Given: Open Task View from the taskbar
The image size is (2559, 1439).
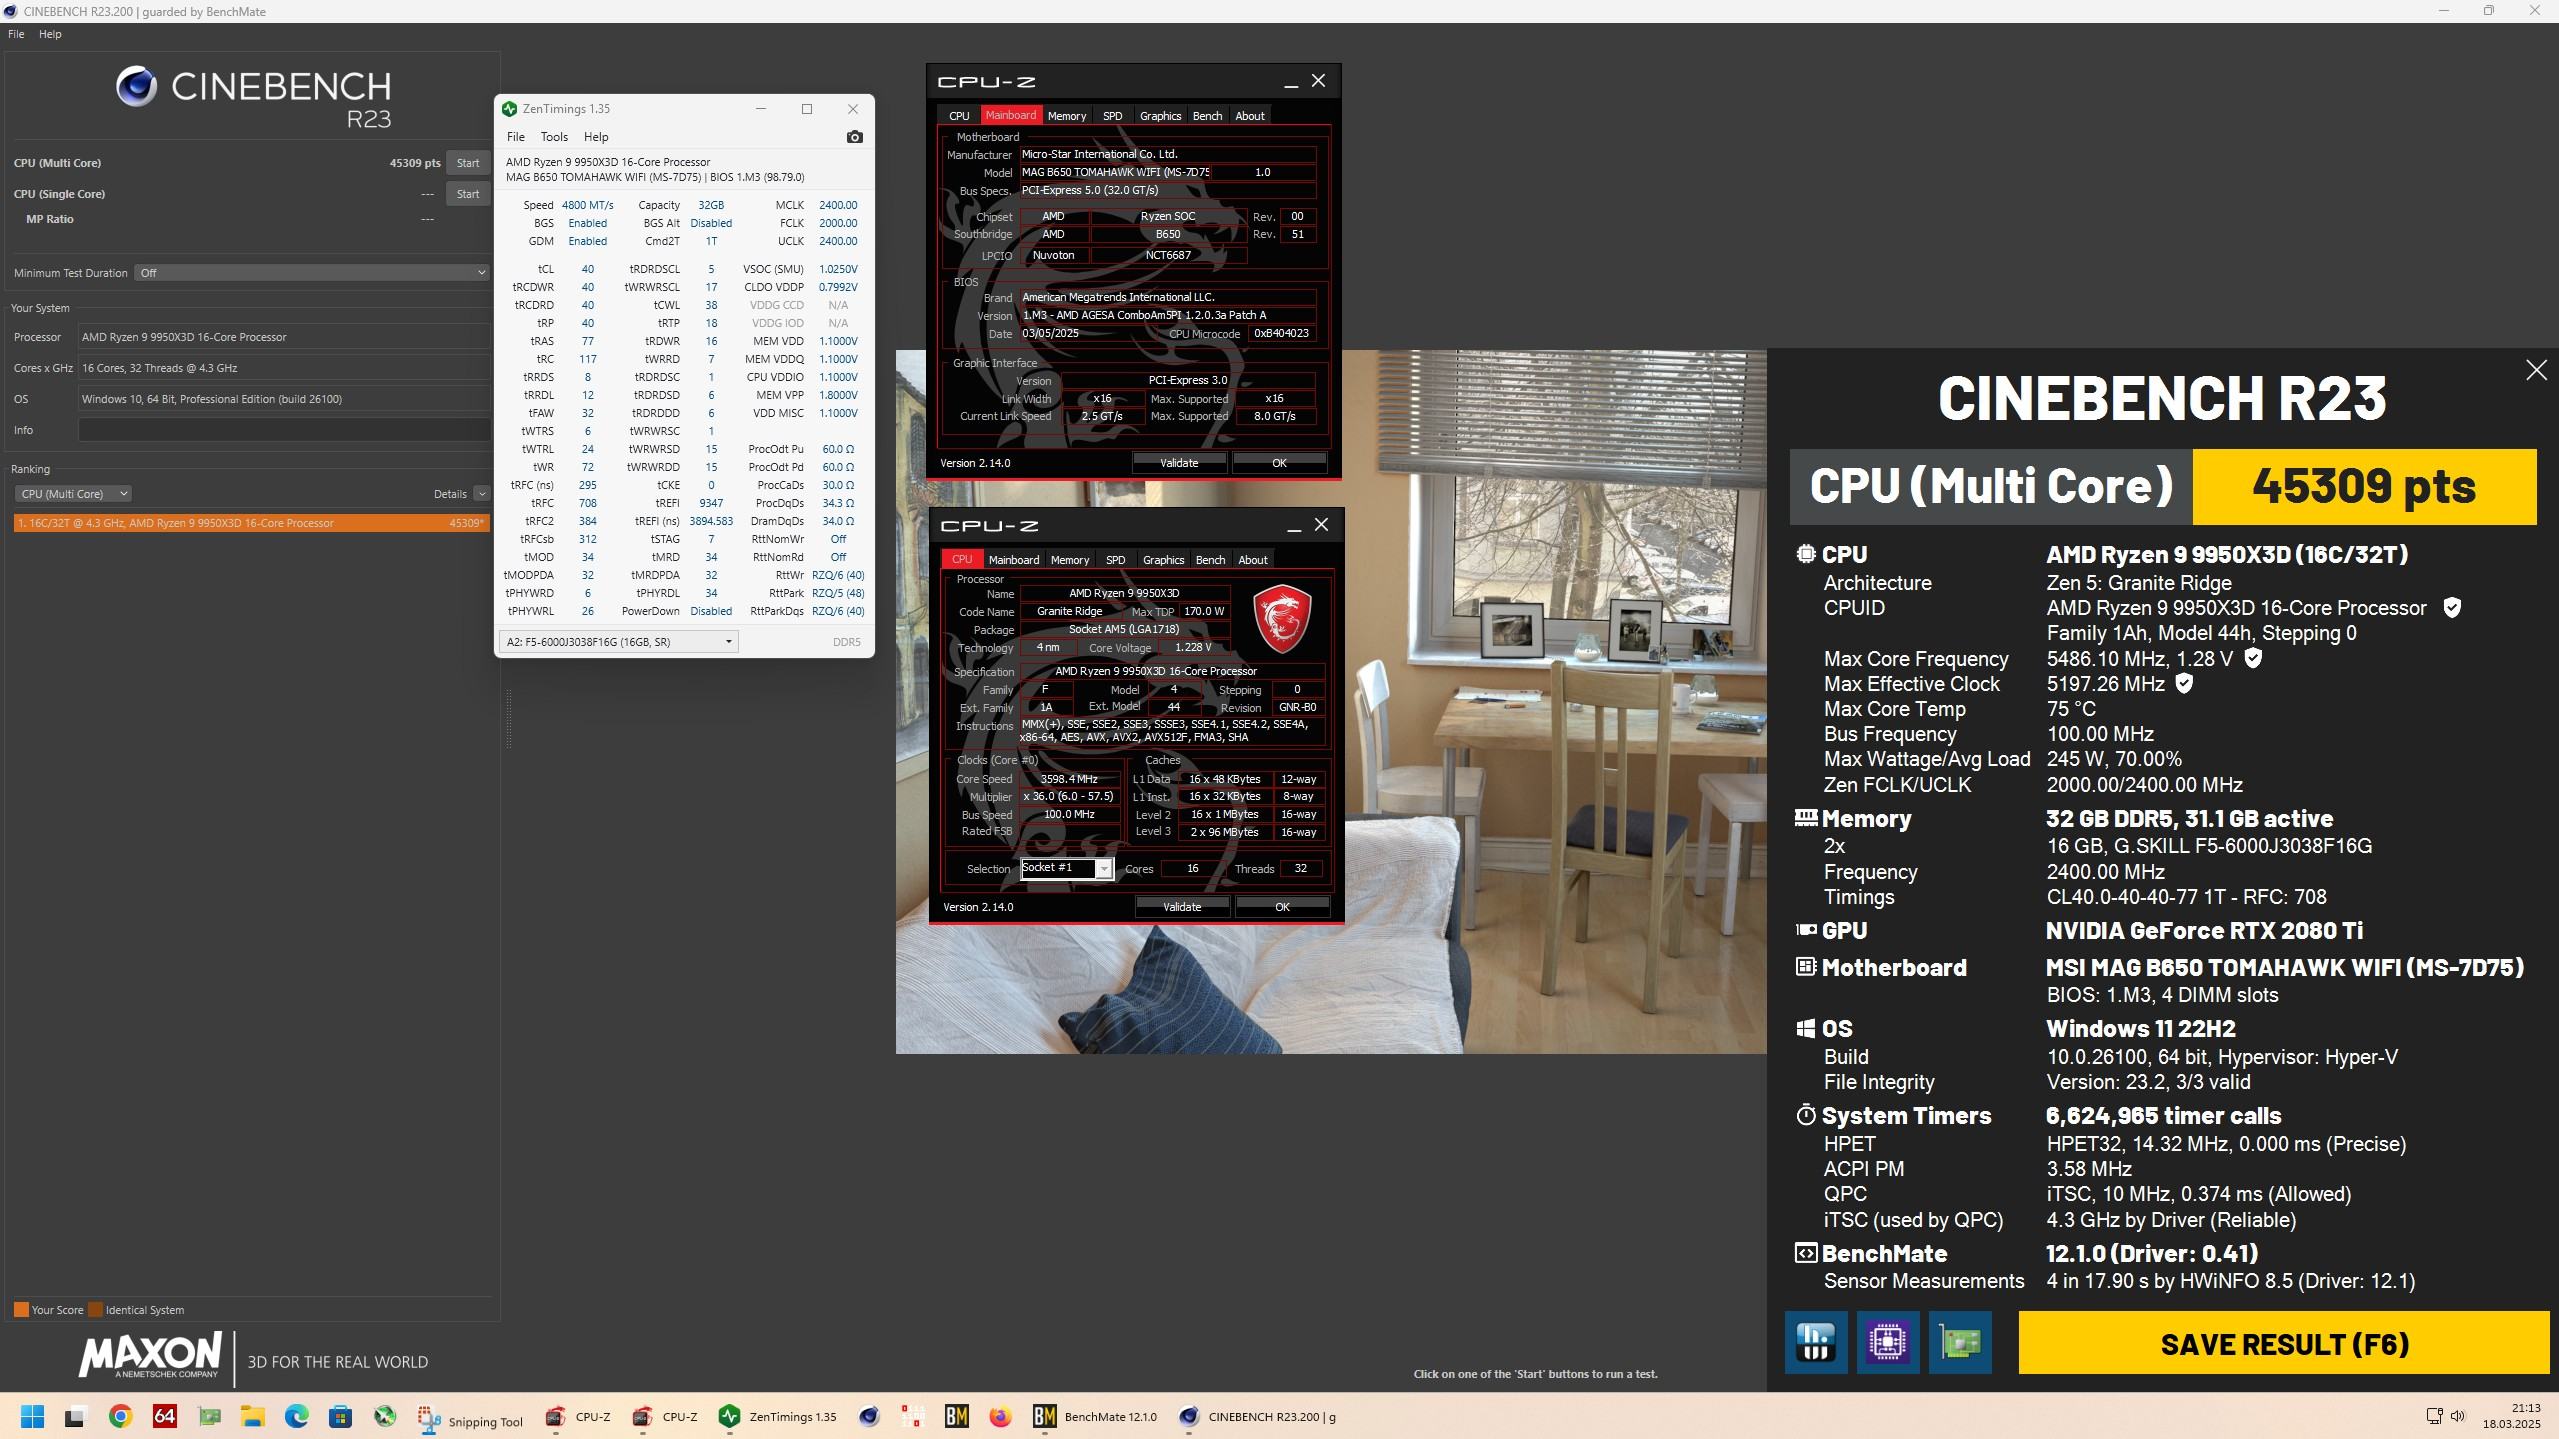Looking at the screenshot, I should (x=76, y=1416).
